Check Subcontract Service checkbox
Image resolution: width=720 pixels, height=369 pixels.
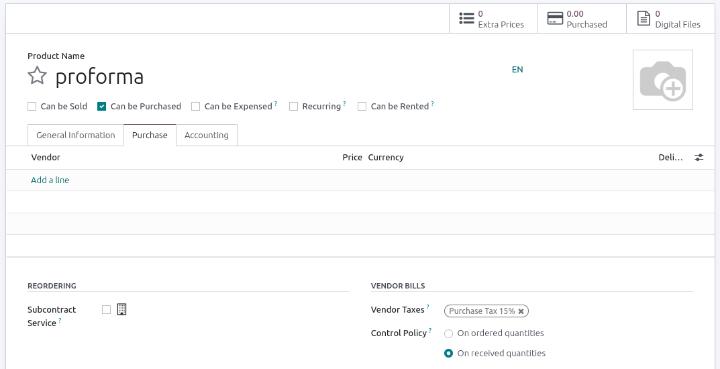[107, 310]
